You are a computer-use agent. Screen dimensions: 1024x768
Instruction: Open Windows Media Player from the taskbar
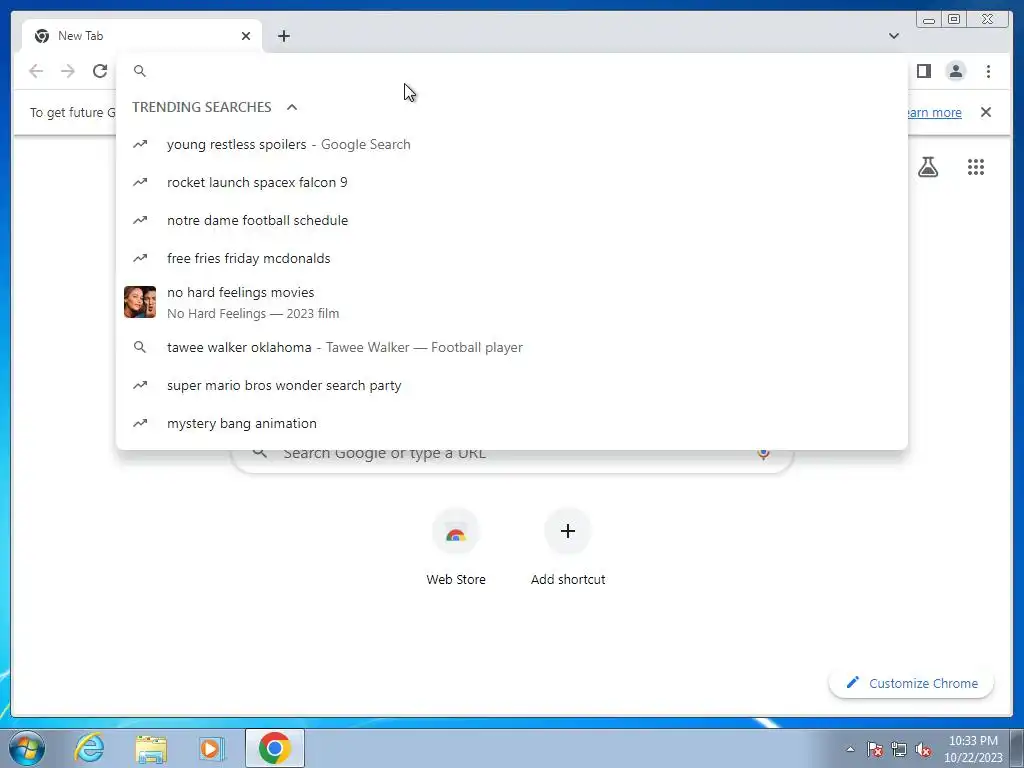[x=211, y=748]
